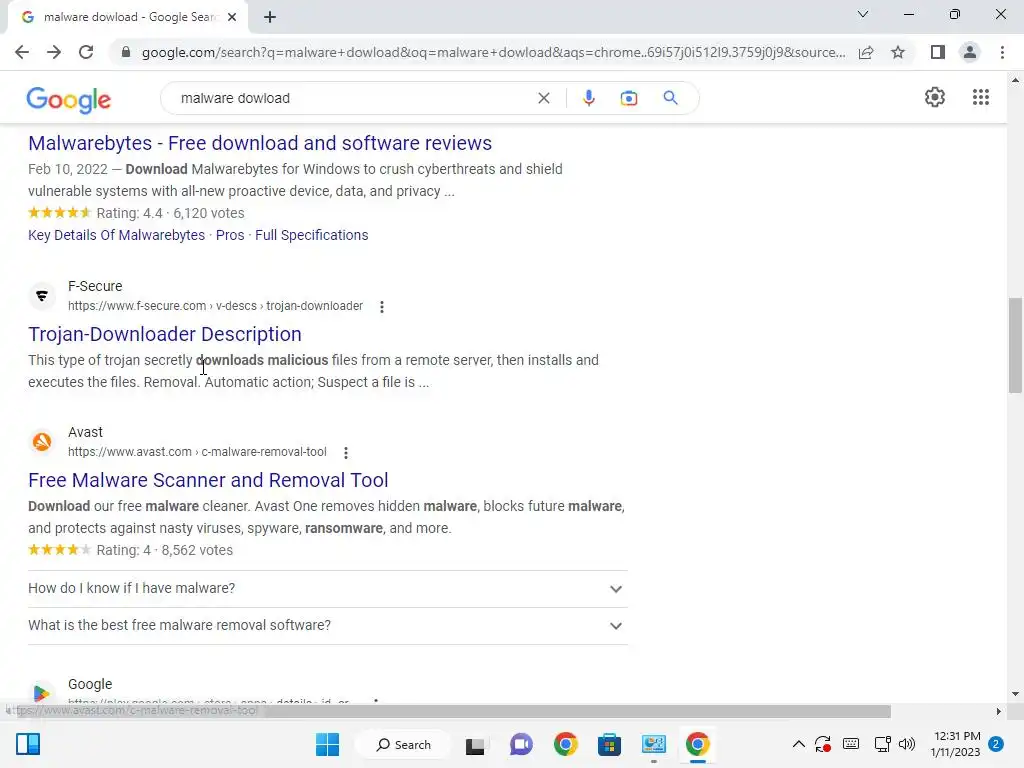This screenshot has height=768, width=1024.
Task: Open the Chrome profile menu
Action: pos(970,52)
